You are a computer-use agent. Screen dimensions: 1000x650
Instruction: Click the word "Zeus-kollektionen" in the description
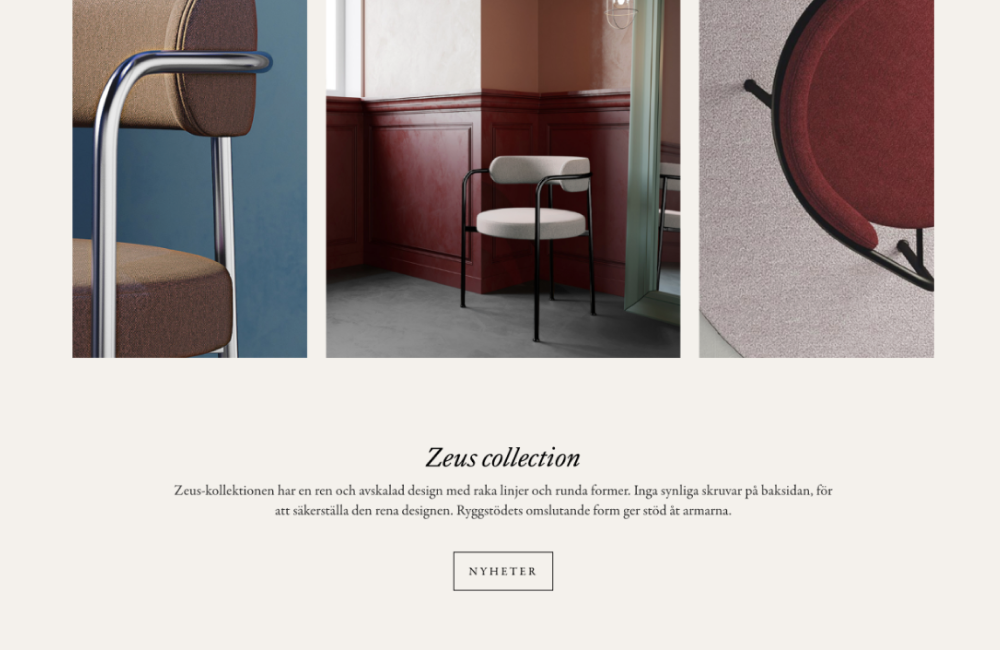(224, 491)
